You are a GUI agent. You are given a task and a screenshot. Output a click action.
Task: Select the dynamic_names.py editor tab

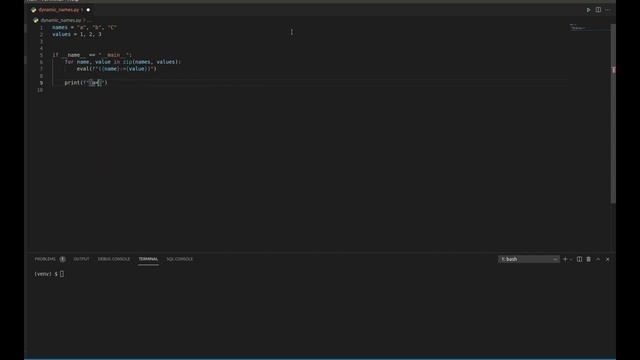pyautogui.click(x=60, y=10)
